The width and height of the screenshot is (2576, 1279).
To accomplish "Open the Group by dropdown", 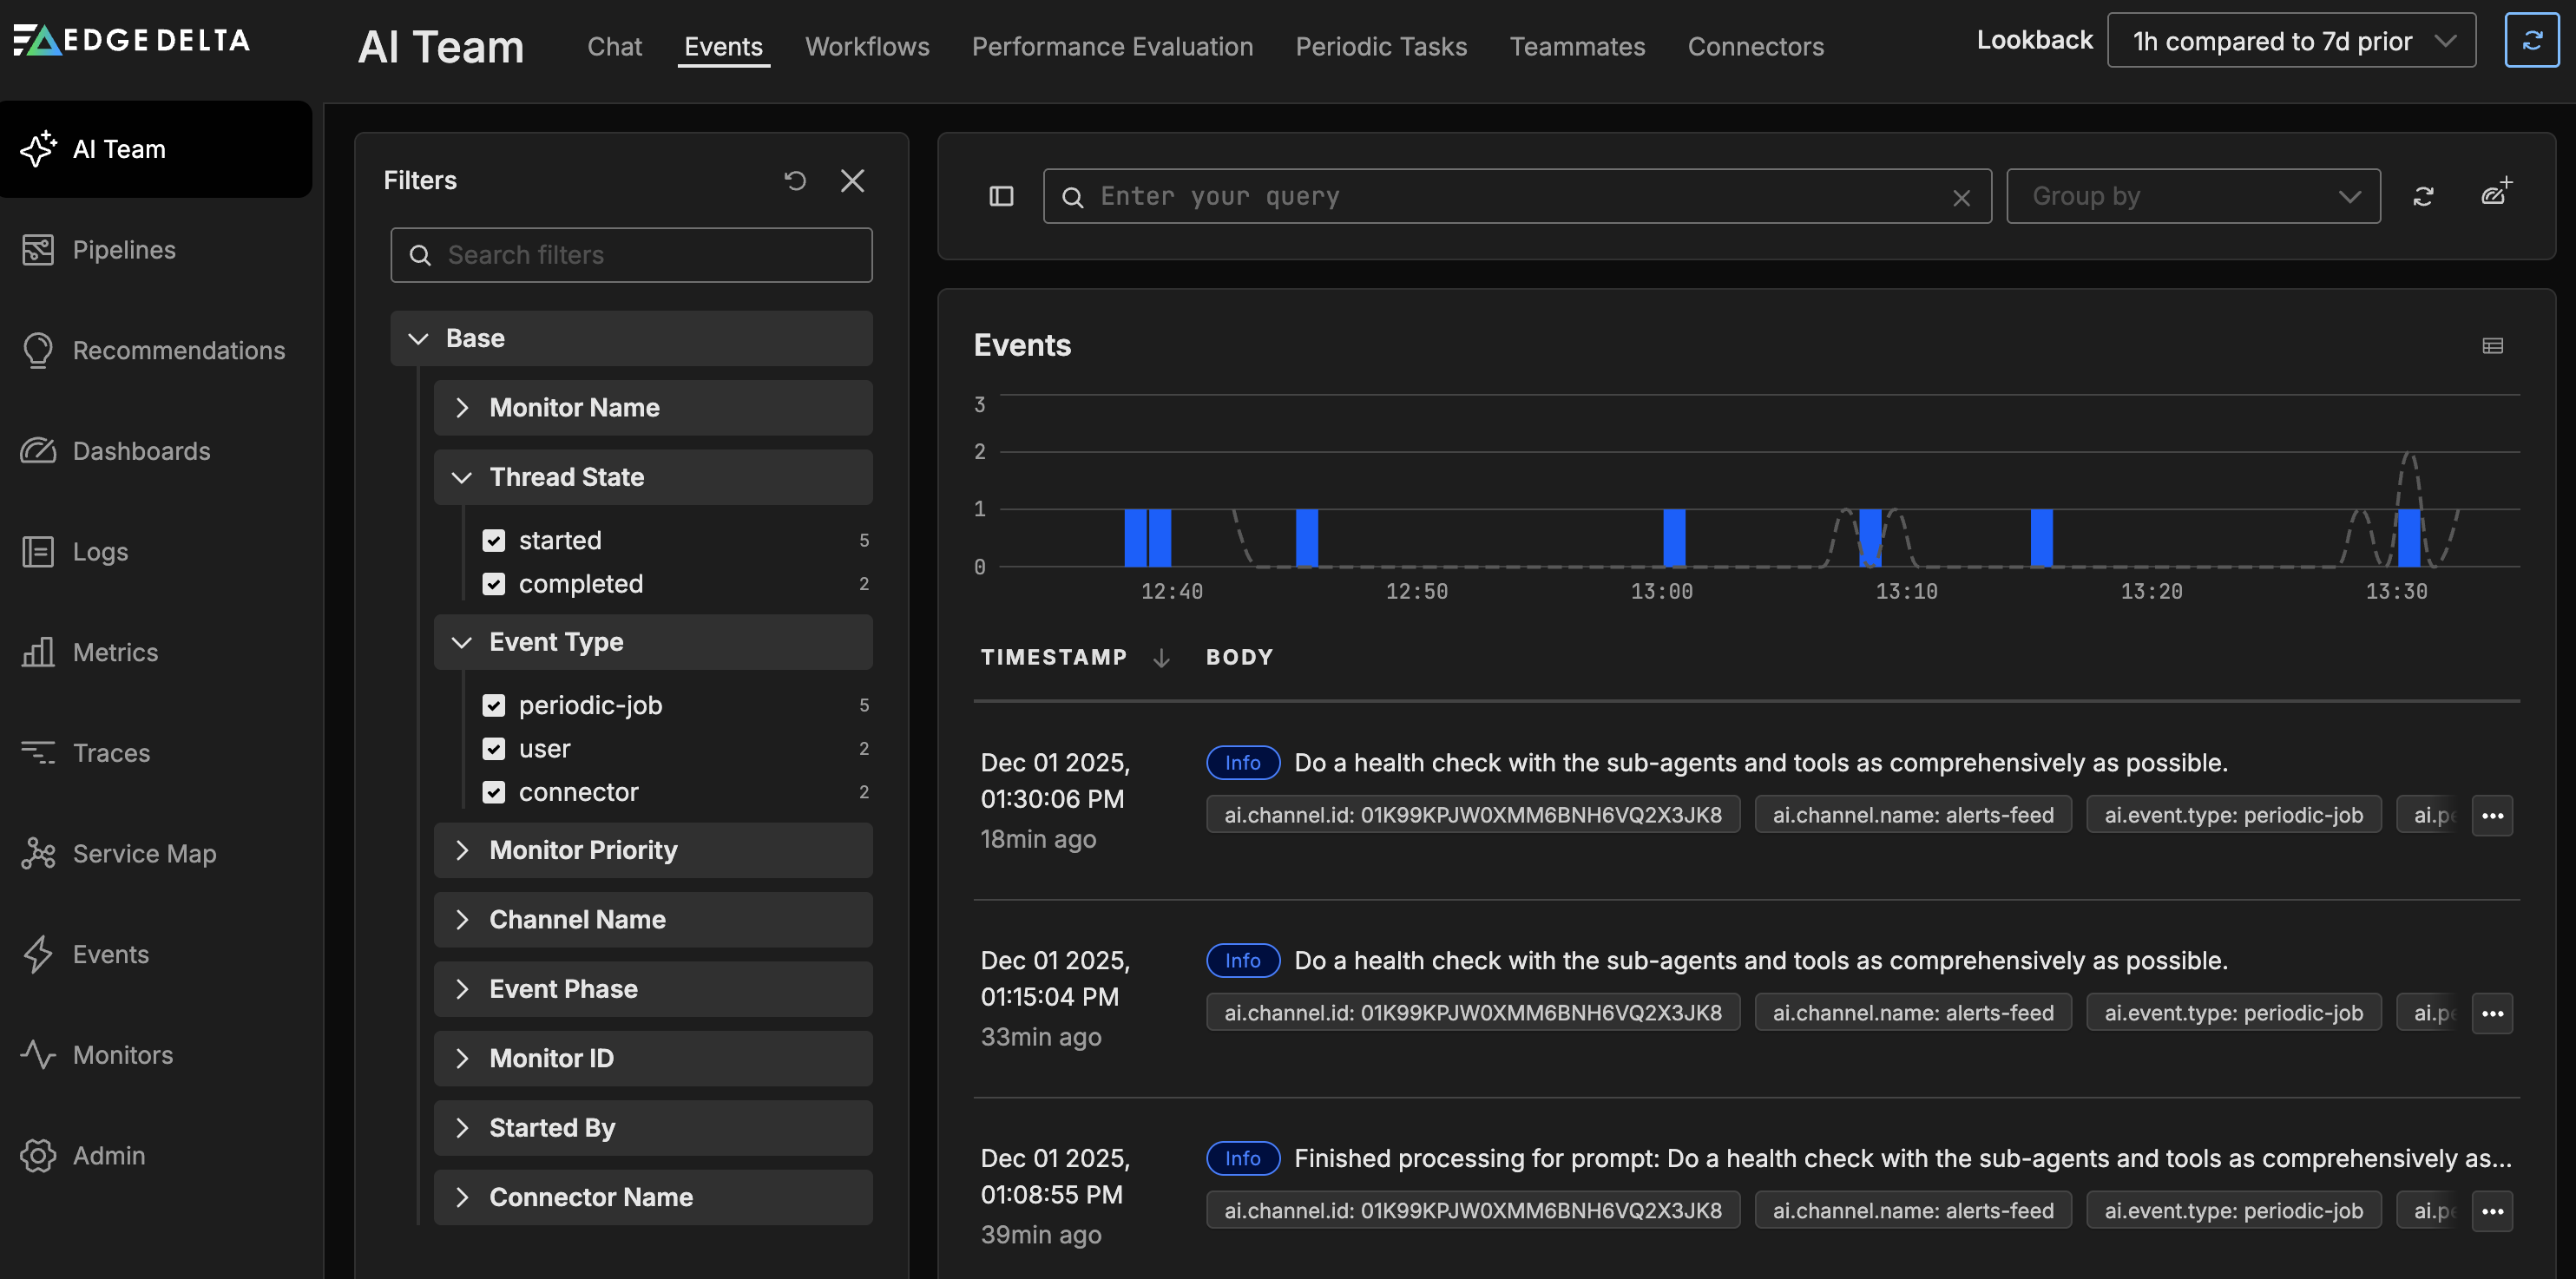I will click(x=2193, y=196).
